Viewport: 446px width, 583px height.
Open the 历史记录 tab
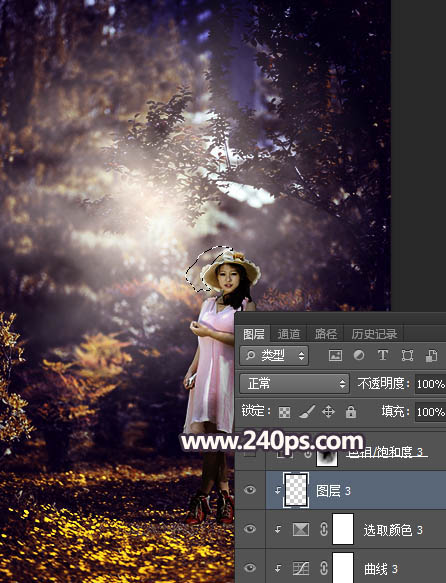pos(374,334)
